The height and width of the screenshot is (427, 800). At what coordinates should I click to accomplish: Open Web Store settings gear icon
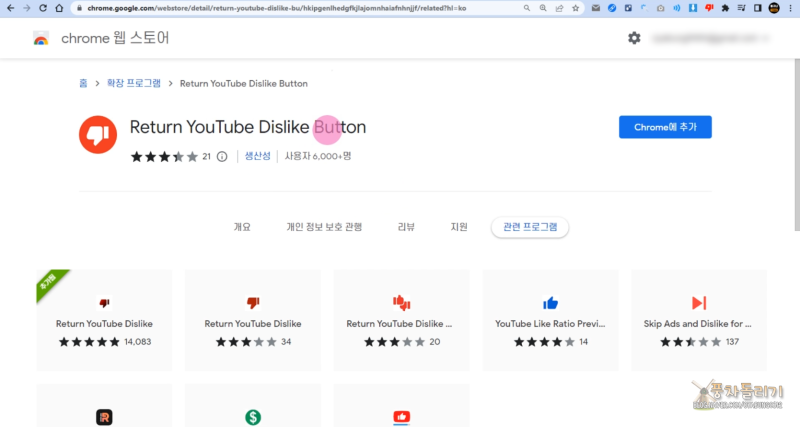coord(634,38)
